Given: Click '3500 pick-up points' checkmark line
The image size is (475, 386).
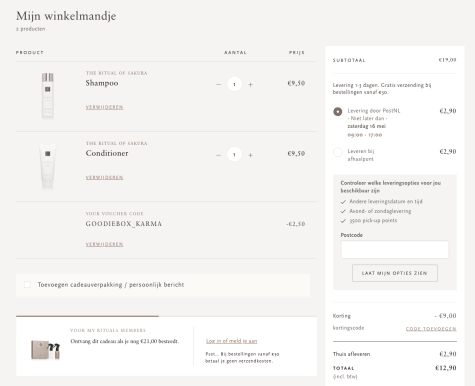Looking at the screenshot, I should [x=369, y=220].
